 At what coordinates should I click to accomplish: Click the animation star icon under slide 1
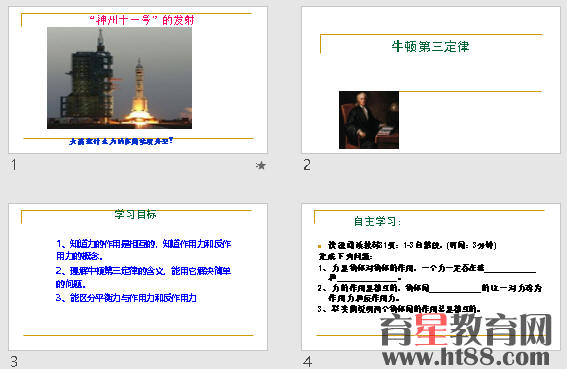[x=261, y=166]
